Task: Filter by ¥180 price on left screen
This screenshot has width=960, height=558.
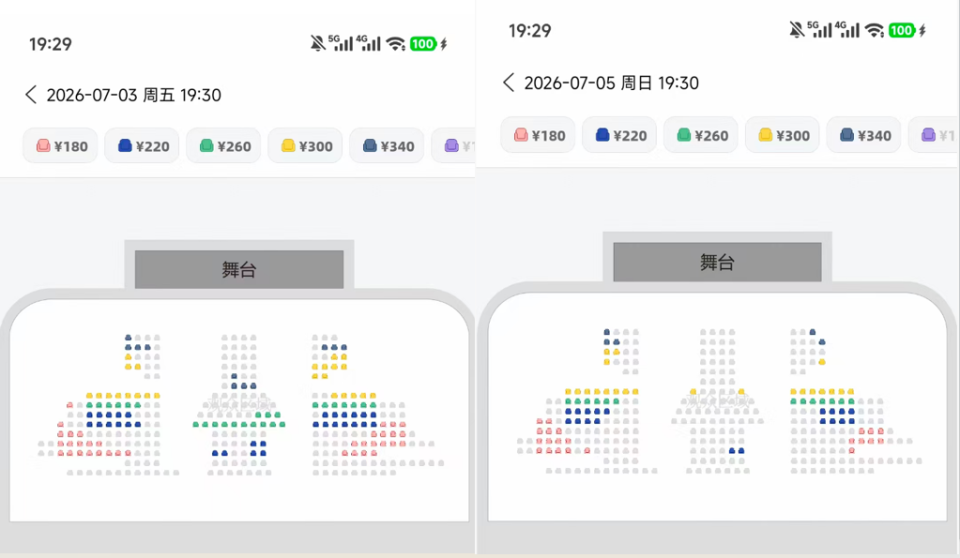Action: point(61,146)
